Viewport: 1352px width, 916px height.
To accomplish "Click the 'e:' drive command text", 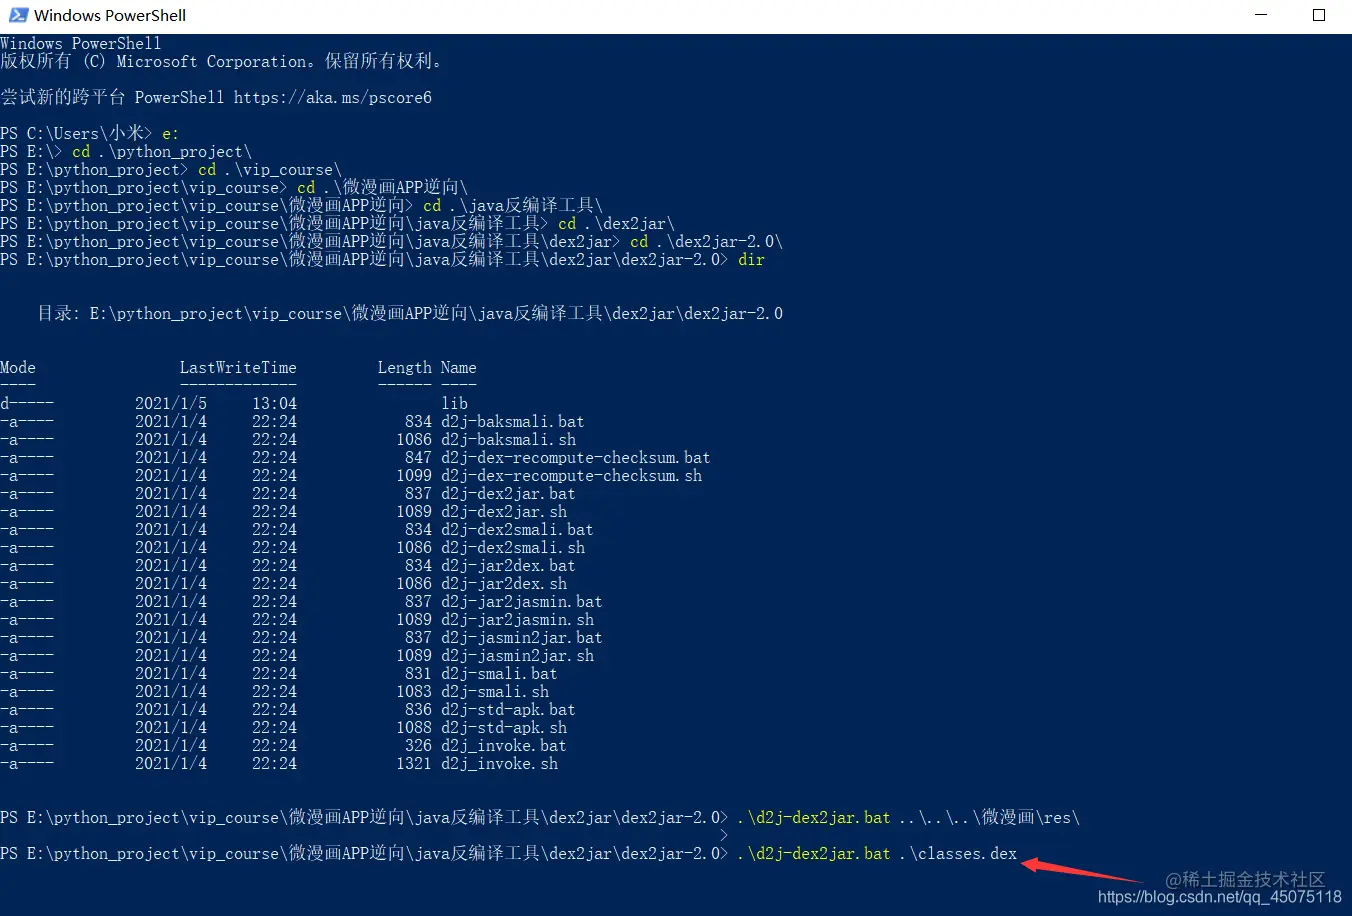I will pos(171,134).
